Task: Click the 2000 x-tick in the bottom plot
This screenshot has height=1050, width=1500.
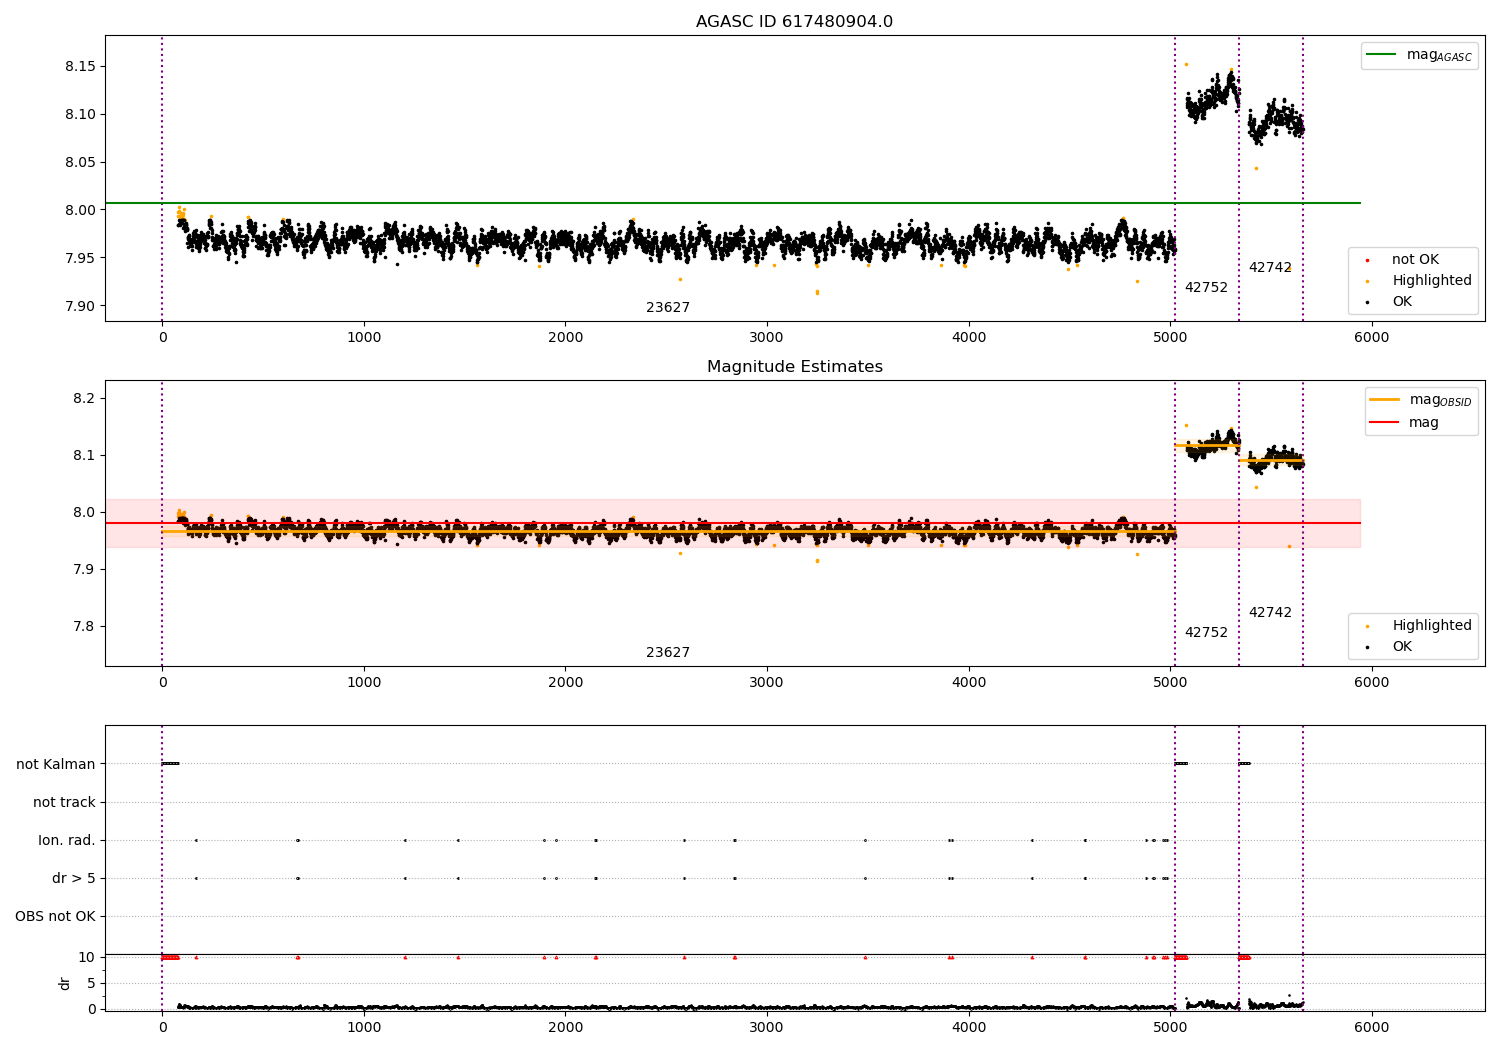Action: click(566, 1028)
